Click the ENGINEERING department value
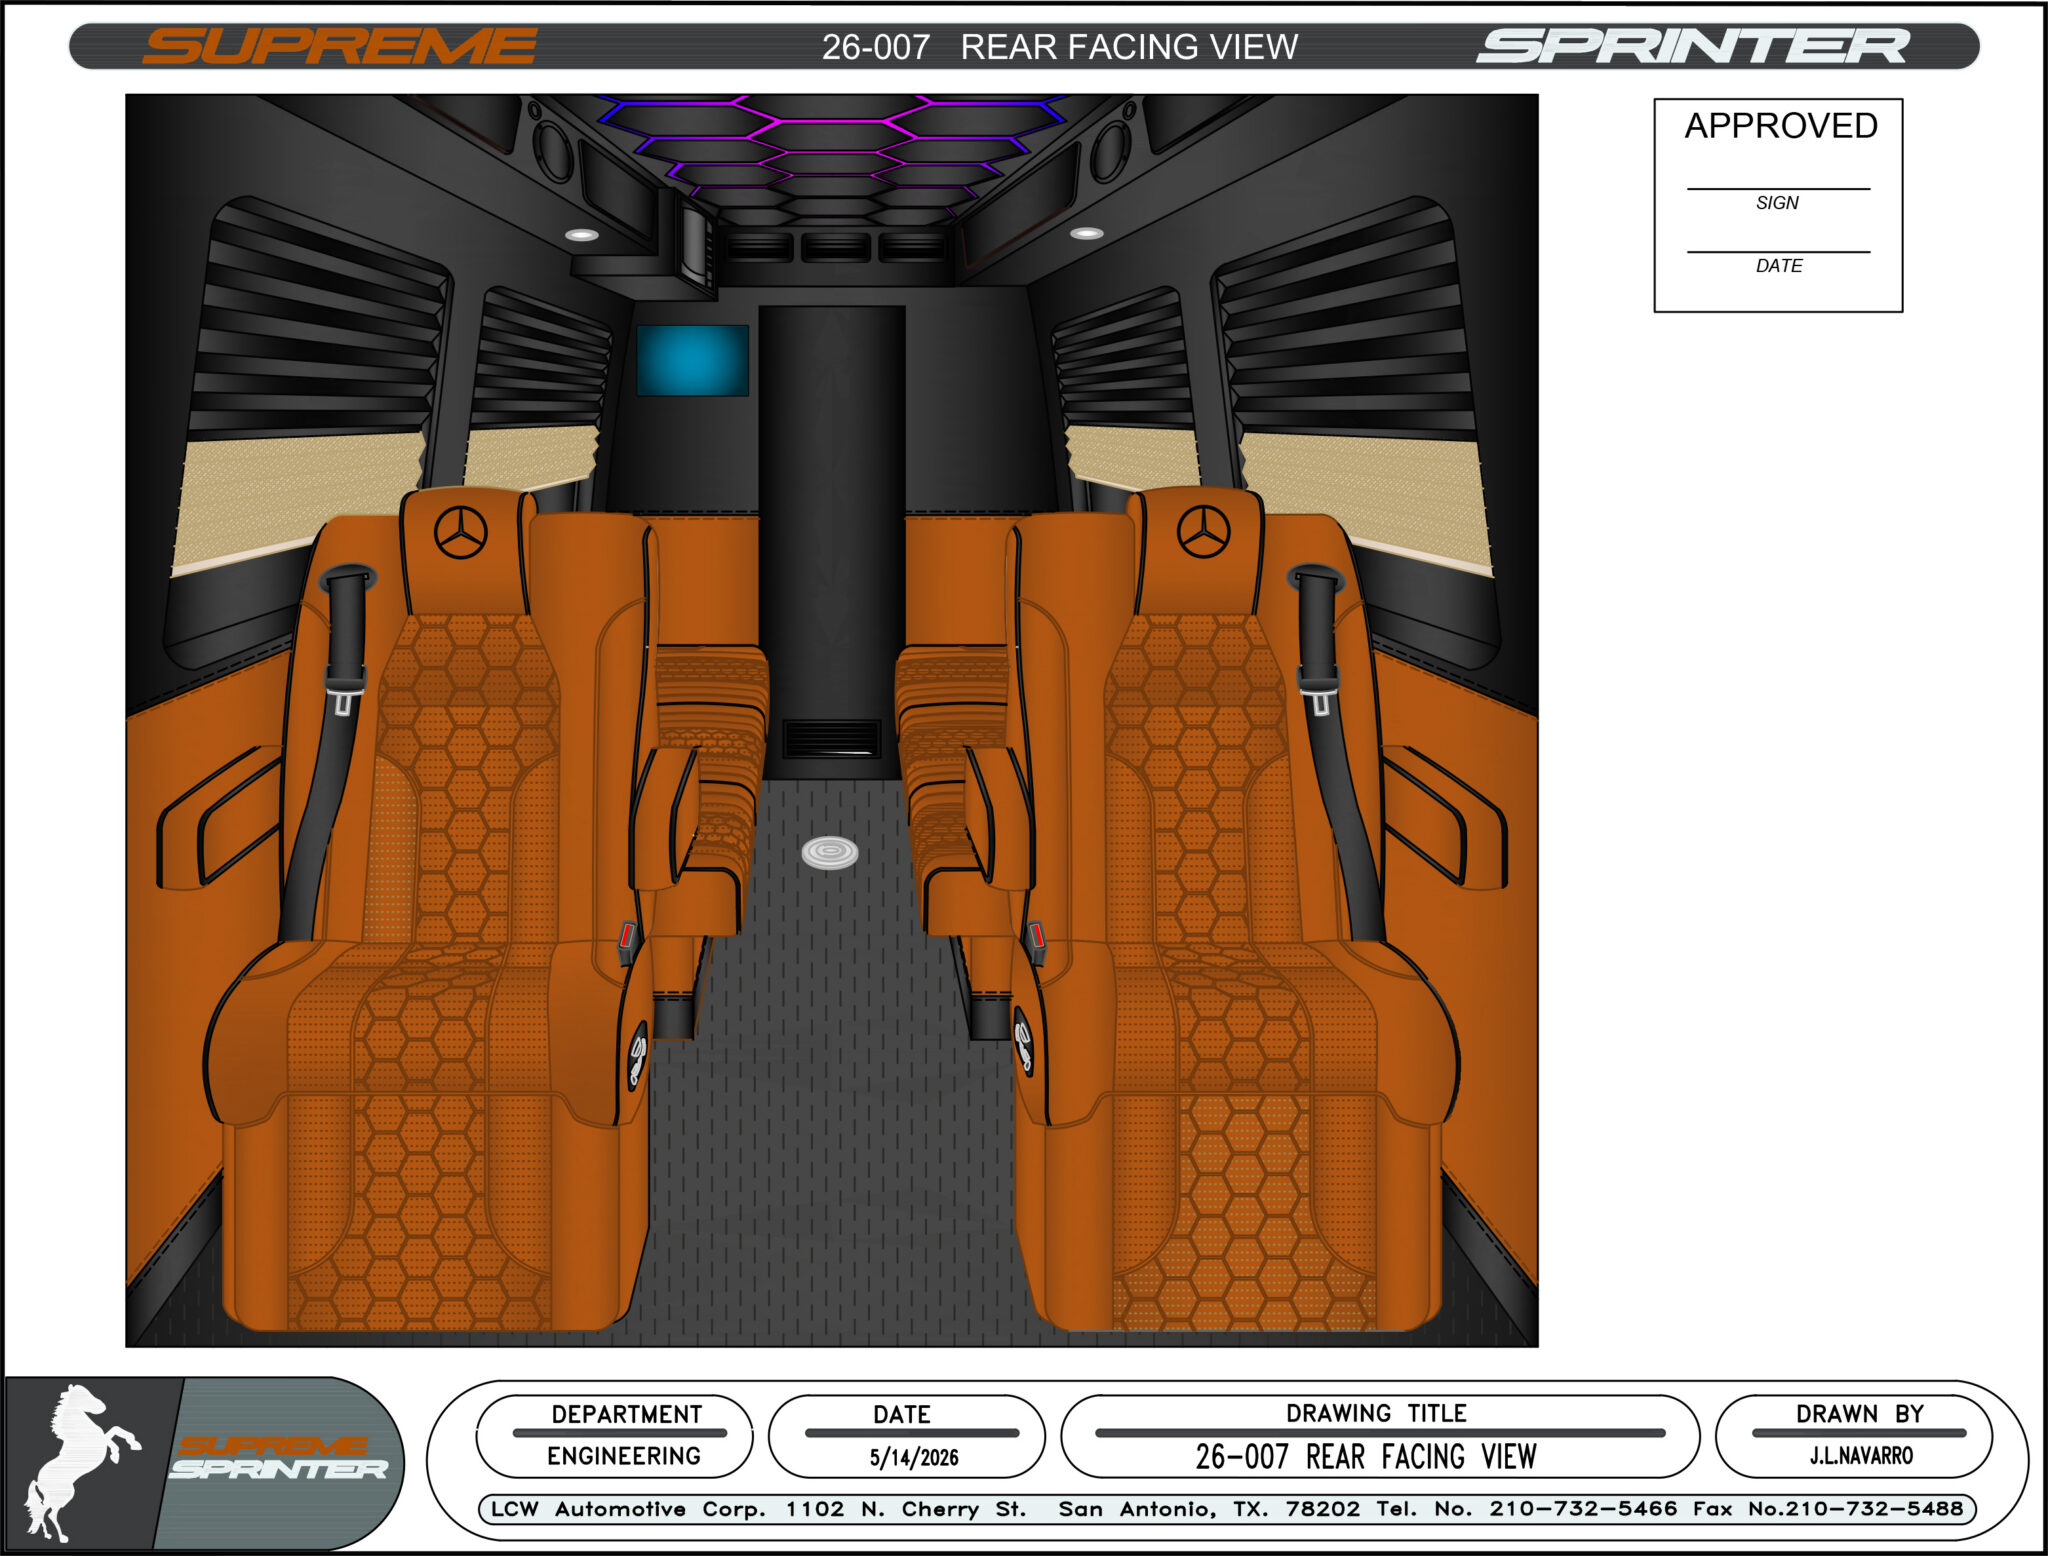Image resolution: width=2048 pixels, height=1556 pixels. [x=624, y=1456]
